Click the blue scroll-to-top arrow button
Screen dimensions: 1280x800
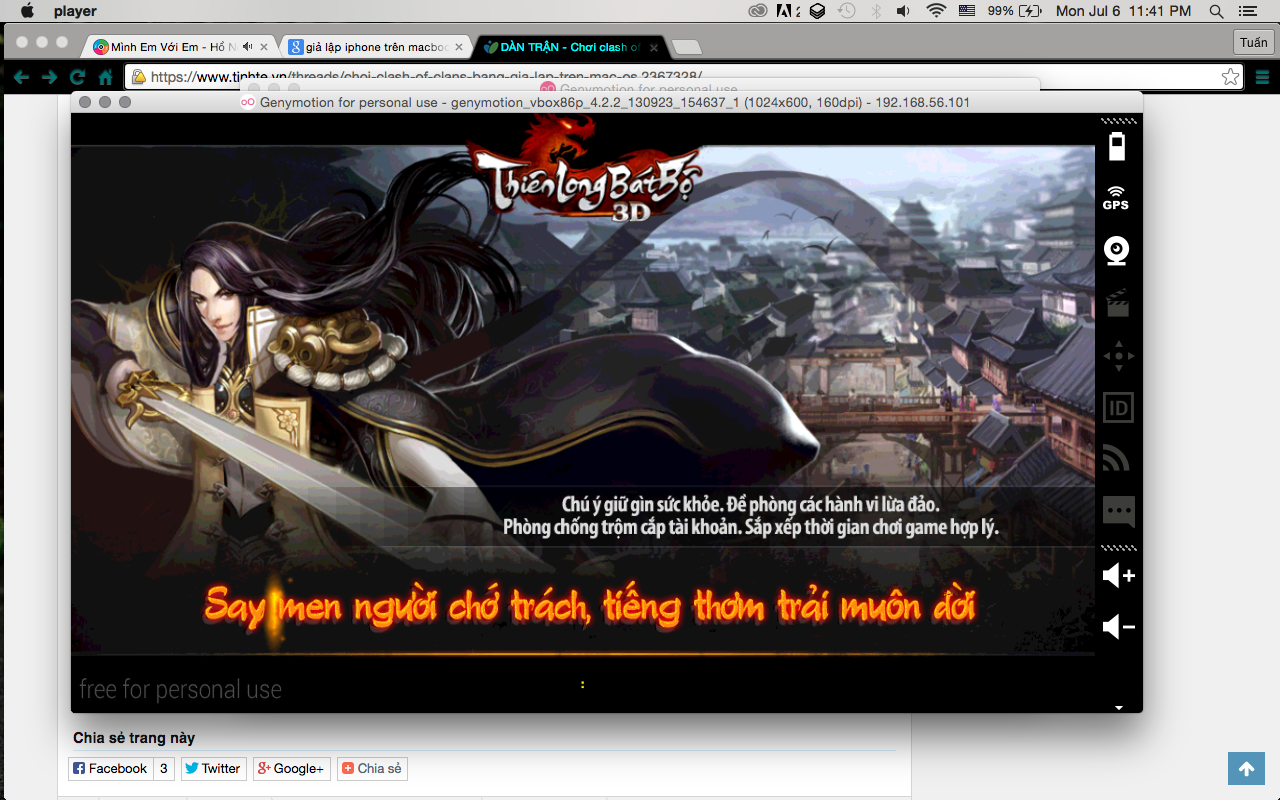point(1246,768)
